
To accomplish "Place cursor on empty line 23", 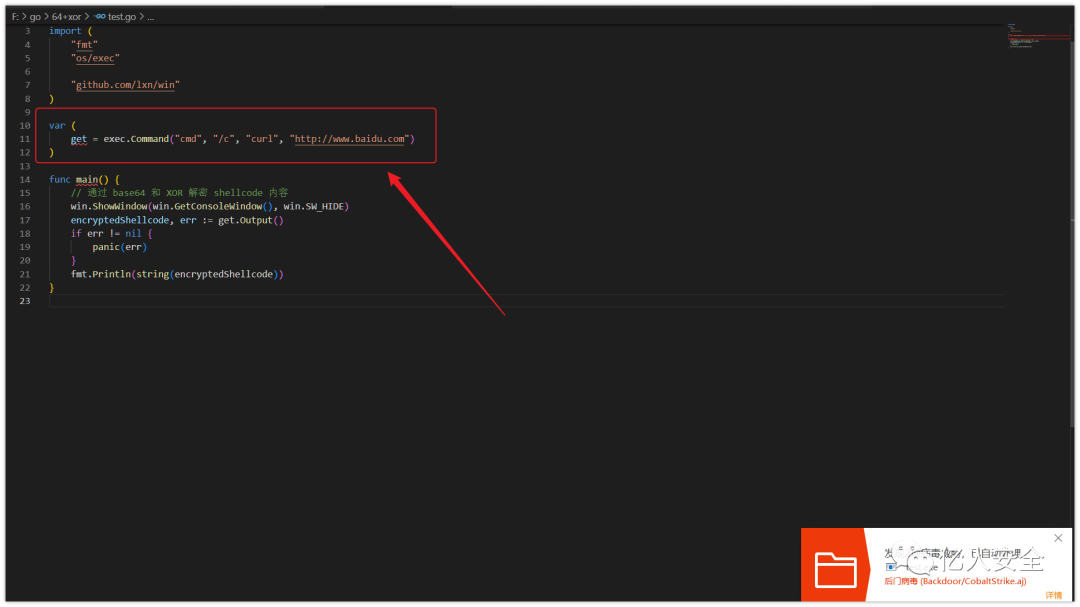I will 526,301.
